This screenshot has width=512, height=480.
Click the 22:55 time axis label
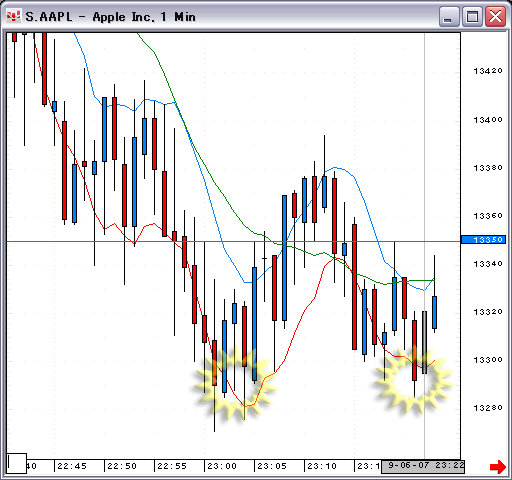pyautogui.click(x=172, y=466)
